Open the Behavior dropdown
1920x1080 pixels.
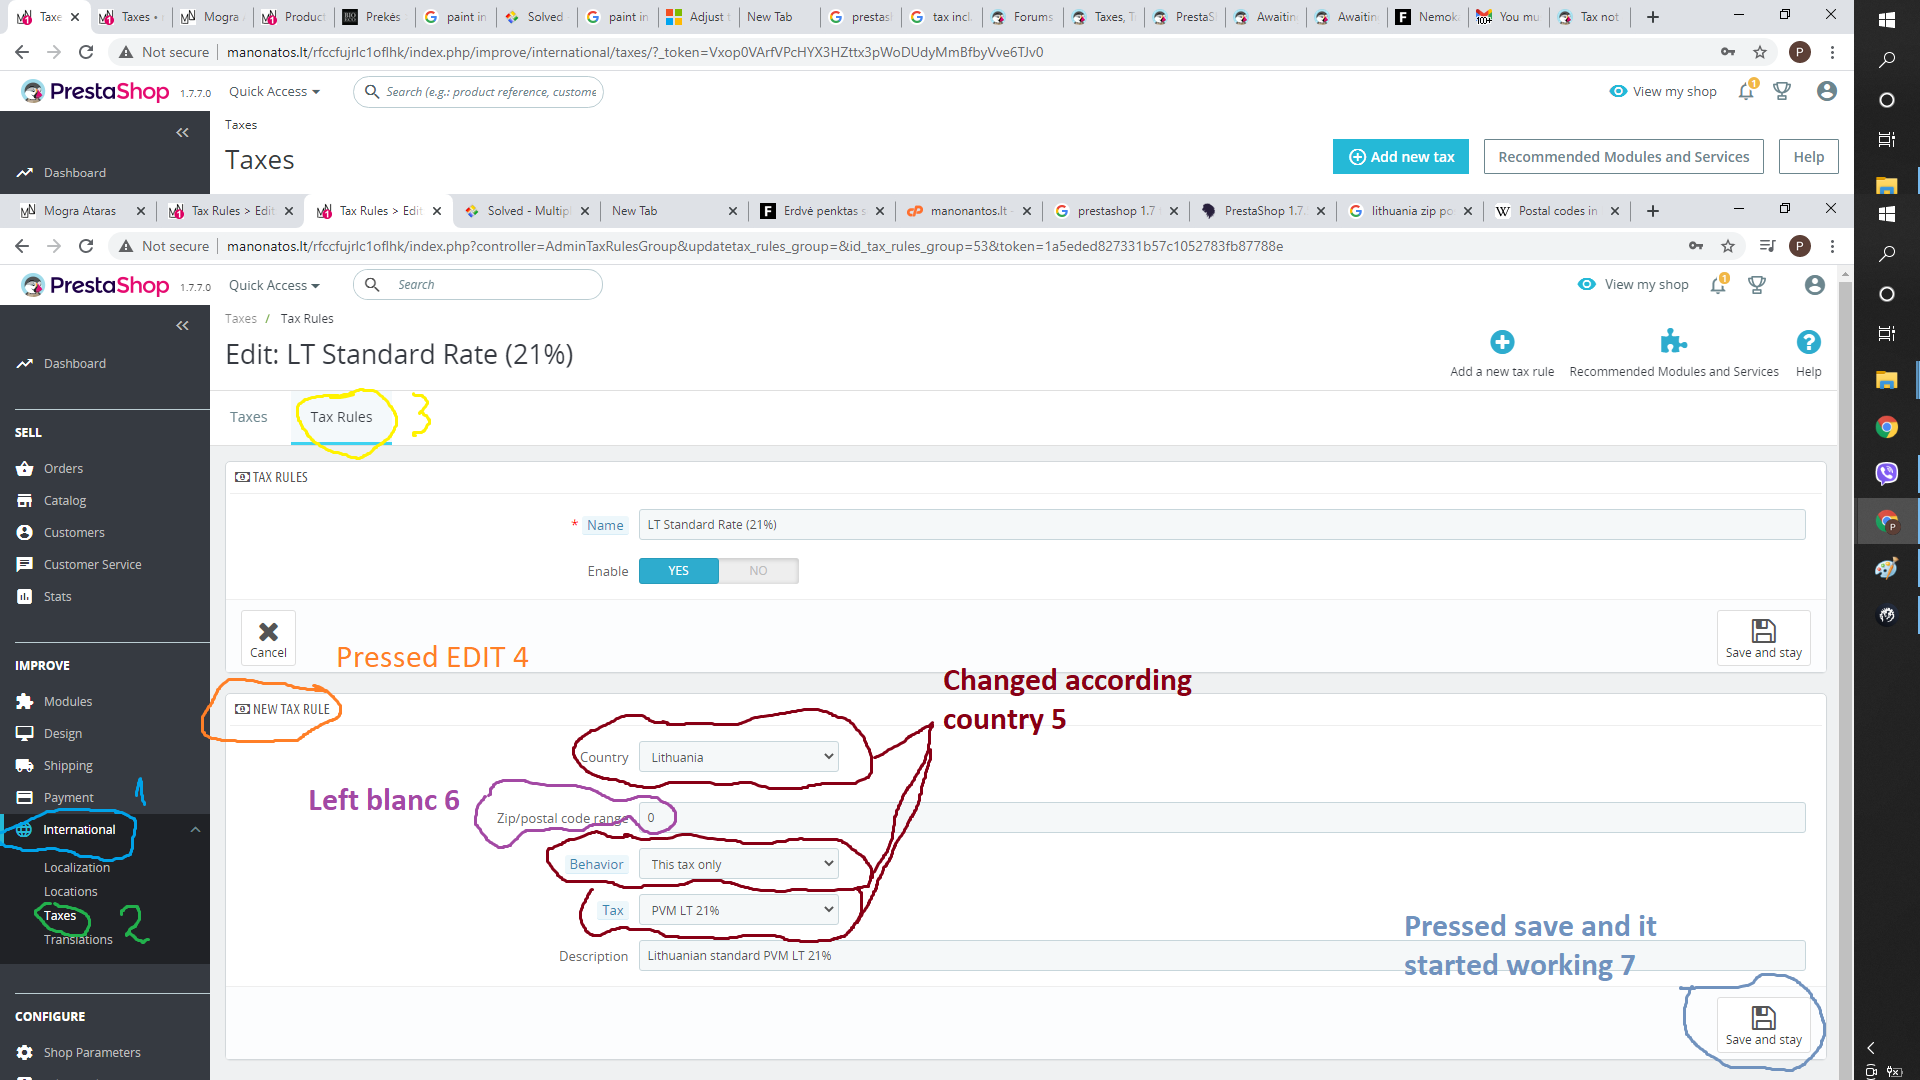click(739, 864)
